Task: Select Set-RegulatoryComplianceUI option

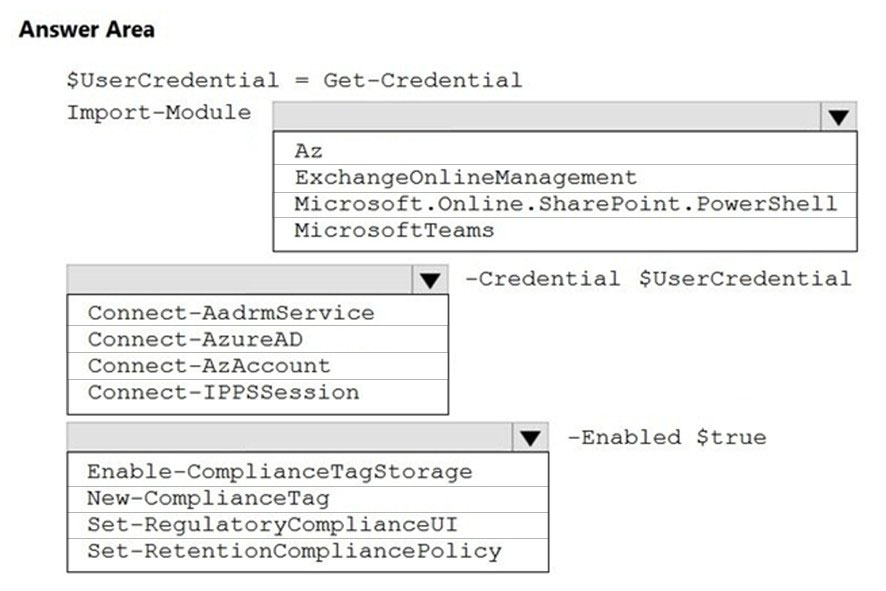Action: coord(307,525)
